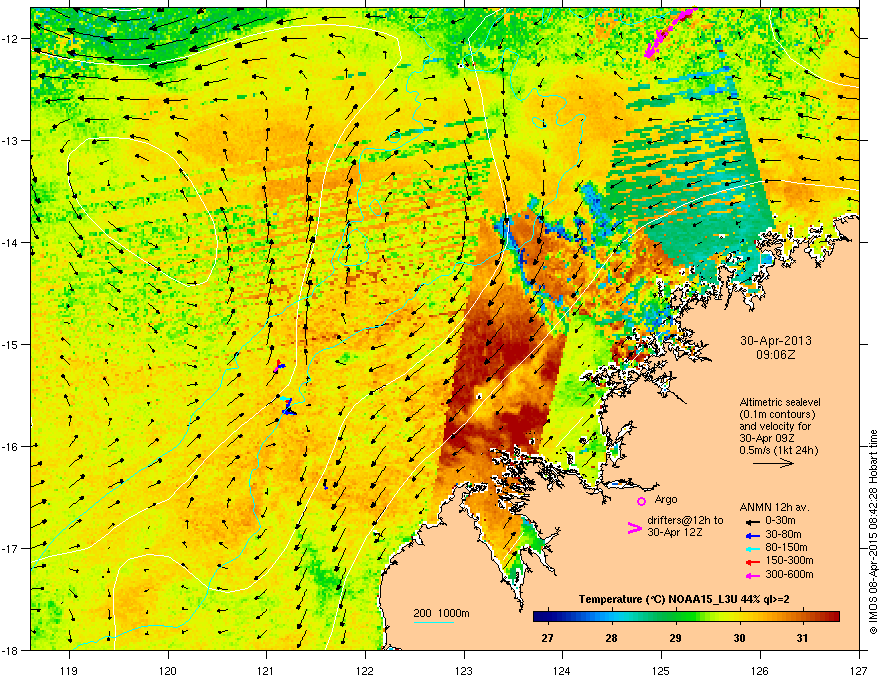Click the 127 longitude axis label
Screen dimensions: 880x680
tap(859, 670)
